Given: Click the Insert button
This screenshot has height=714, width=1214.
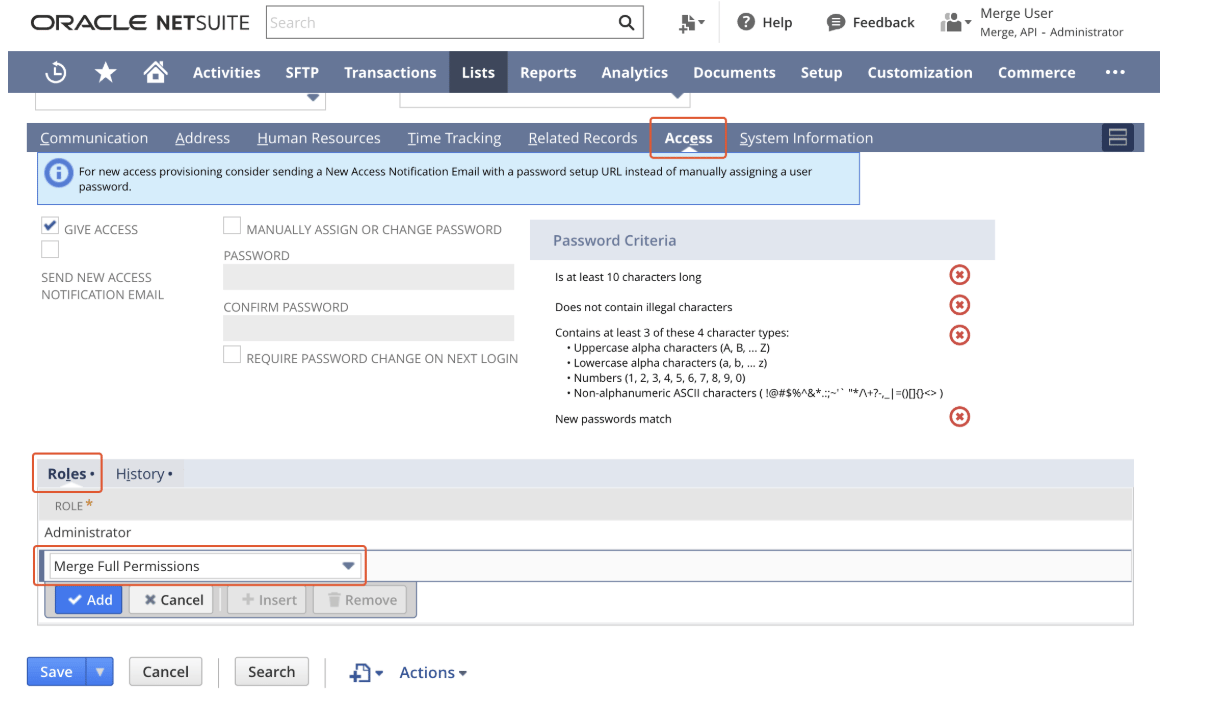Looking at the screenshot, I should coord(267,600).
